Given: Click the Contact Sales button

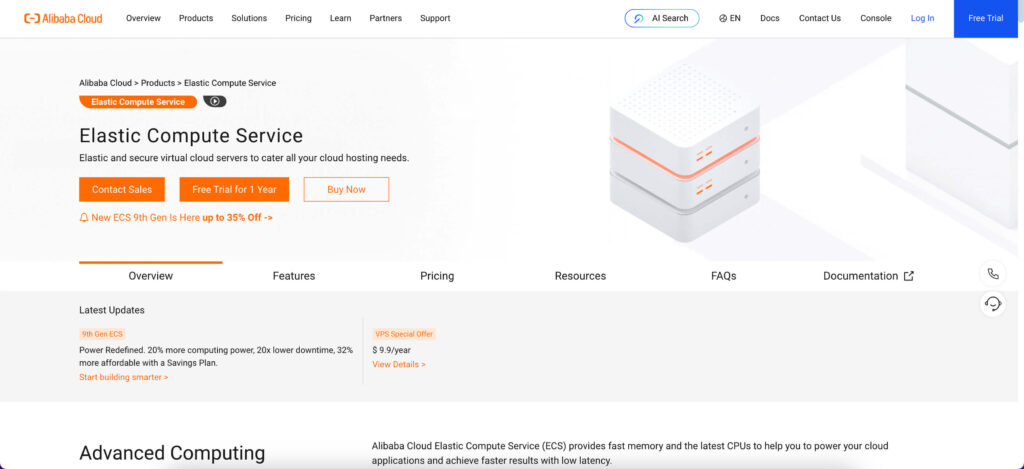Looking at the screenshot, I should (121, 189).
